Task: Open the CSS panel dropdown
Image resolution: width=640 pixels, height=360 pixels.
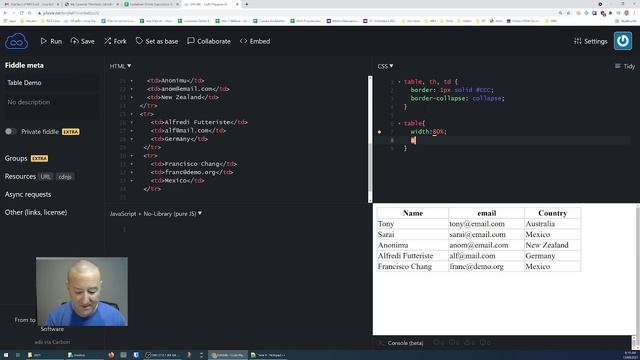Action: 385,66
